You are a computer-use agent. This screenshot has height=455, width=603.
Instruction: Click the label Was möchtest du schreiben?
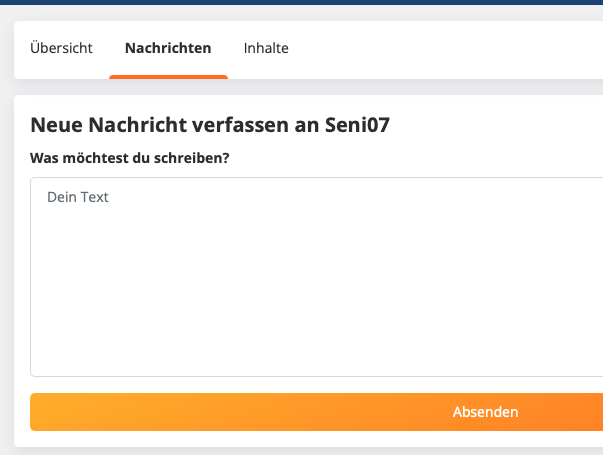pos(130,158)
